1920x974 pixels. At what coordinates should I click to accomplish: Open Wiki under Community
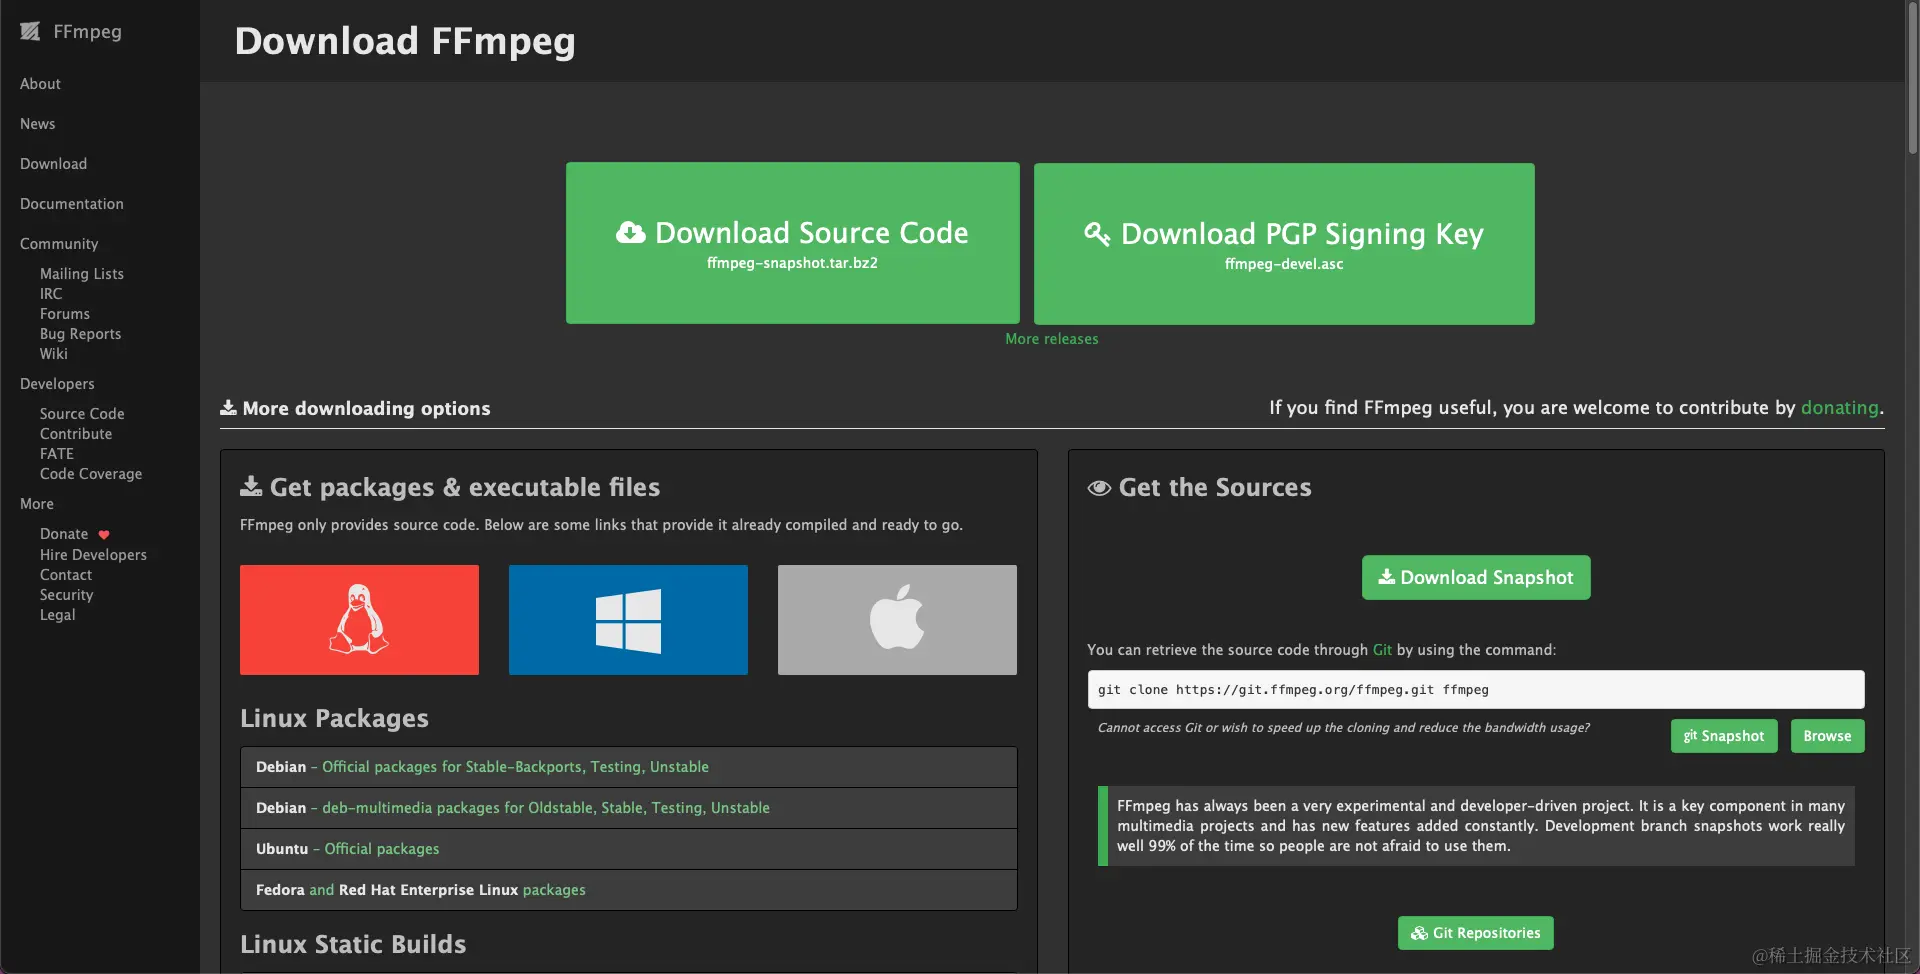click(54, 354)
